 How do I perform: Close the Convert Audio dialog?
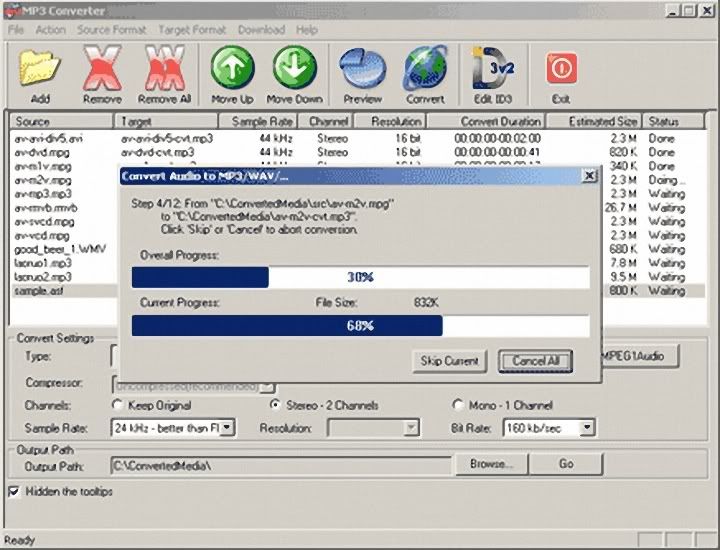click(x=589, y=175)
